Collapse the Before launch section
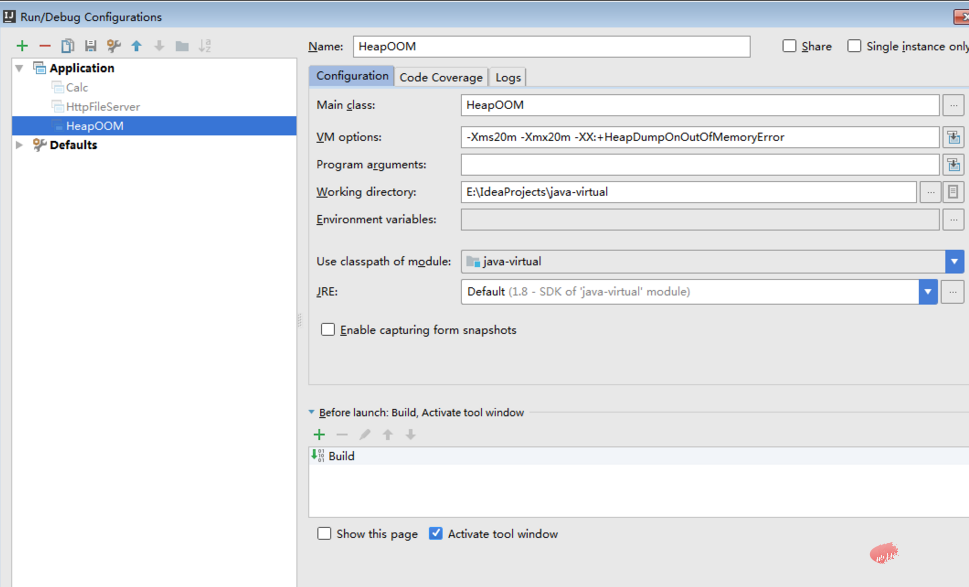The height and width of the screenshot is (587, 969). 312,412
